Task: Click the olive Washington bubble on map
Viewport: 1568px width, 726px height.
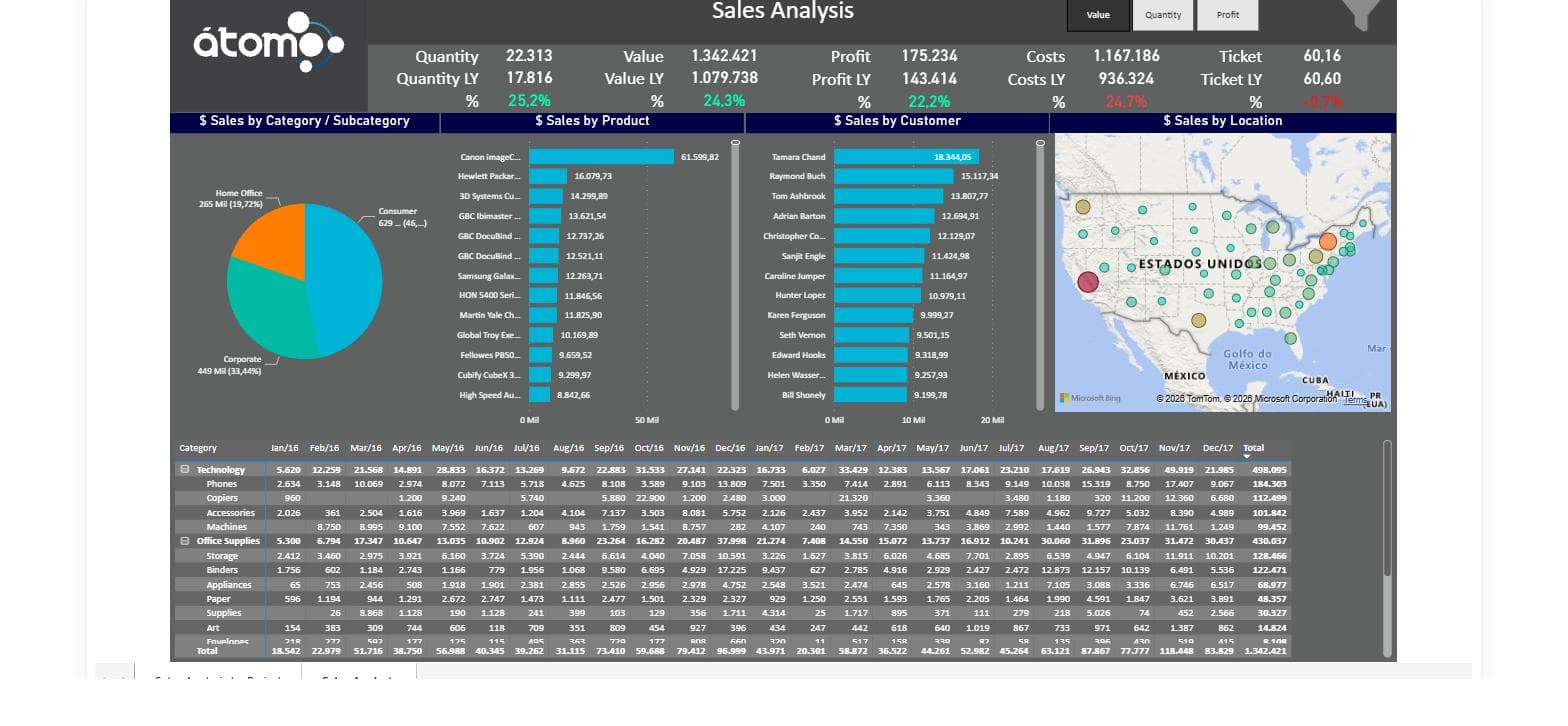Action: 1082,207
